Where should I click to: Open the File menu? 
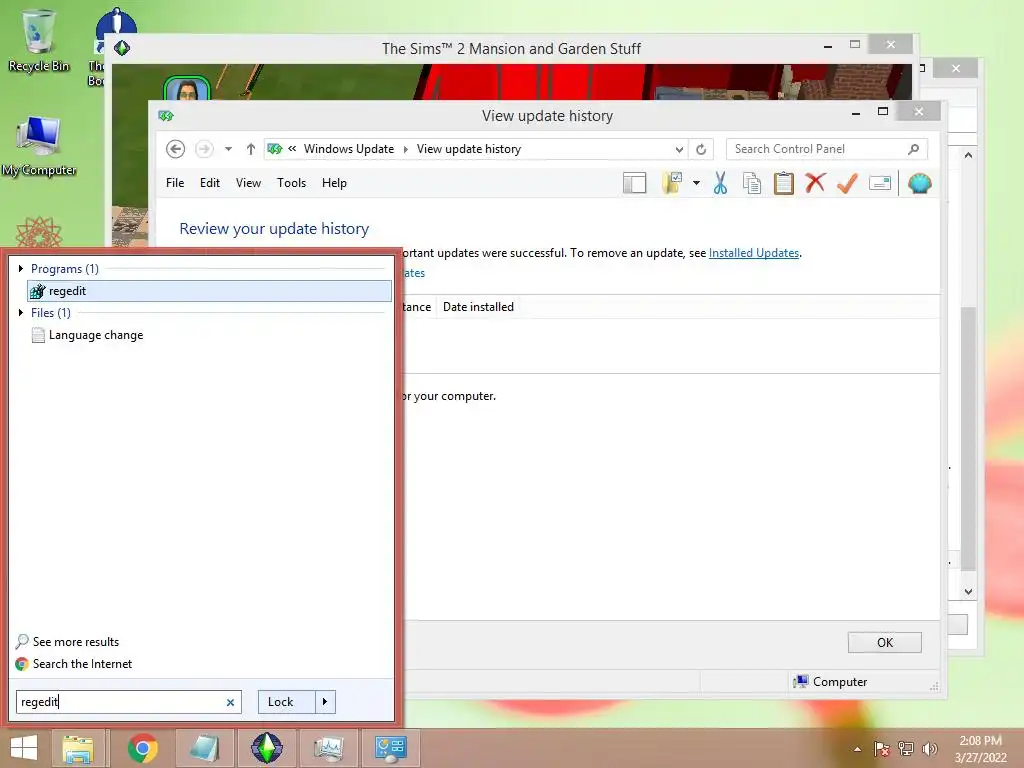[x=175, y=183]
